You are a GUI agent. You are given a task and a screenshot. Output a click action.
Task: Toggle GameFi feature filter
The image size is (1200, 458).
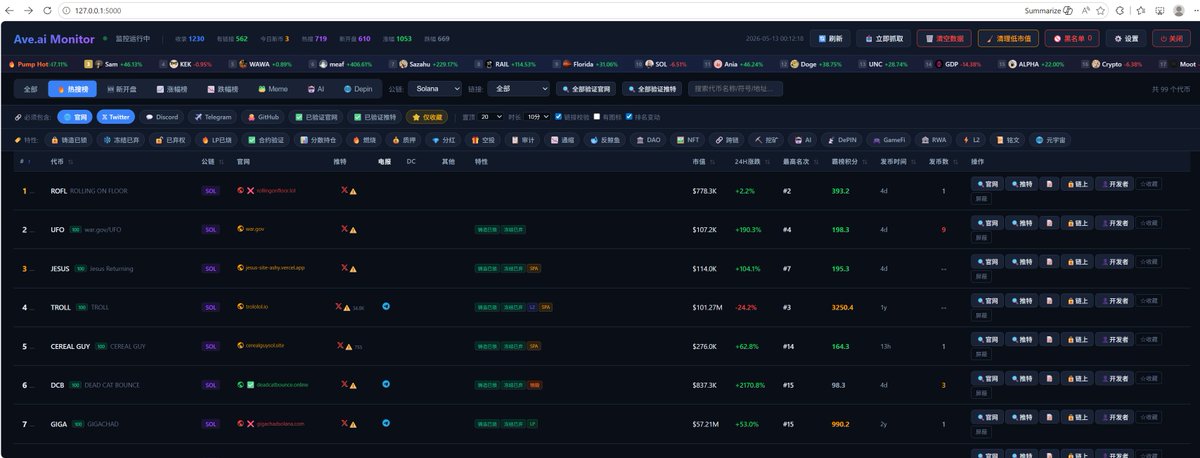[x=887, y=140]
